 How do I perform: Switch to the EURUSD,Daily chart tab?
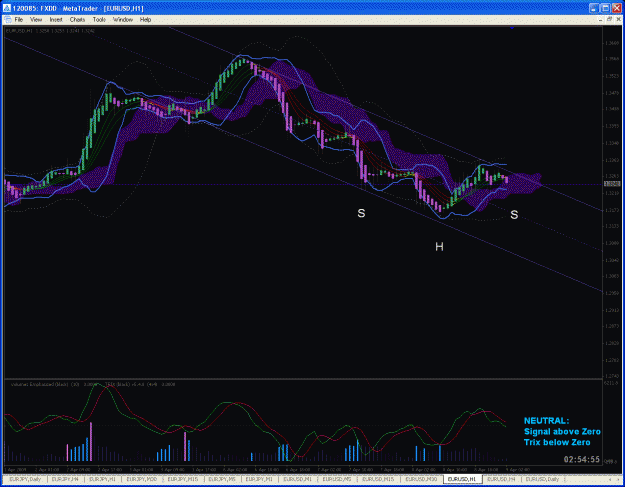542,479
